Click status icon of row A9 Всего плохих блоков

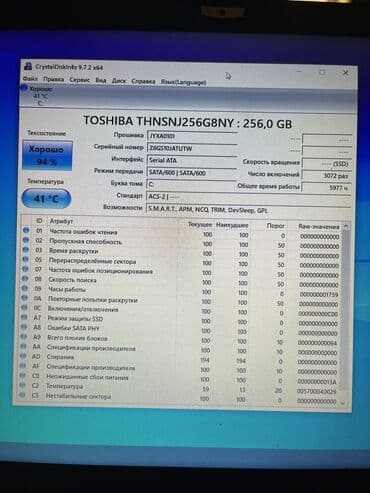click(x=23, y=337)
